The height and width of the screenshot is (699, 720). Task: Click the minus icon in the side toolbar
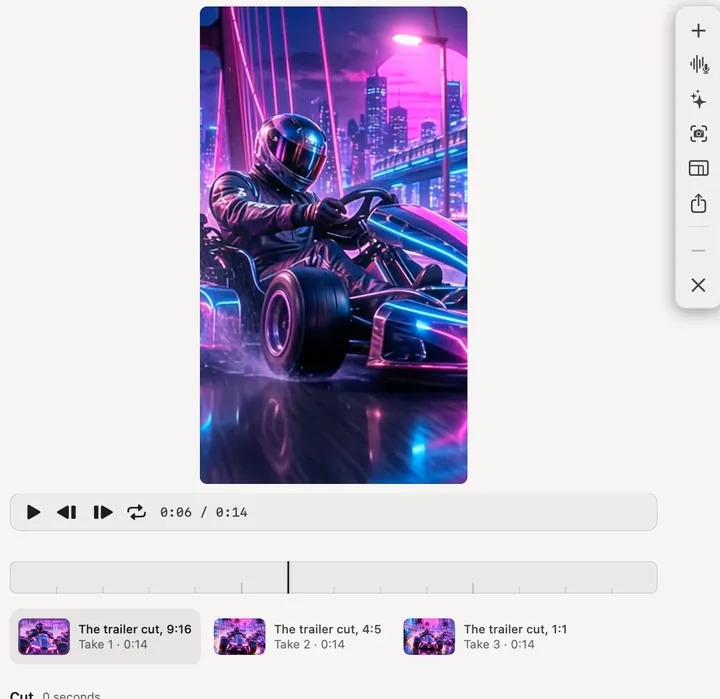pos(698,251)
